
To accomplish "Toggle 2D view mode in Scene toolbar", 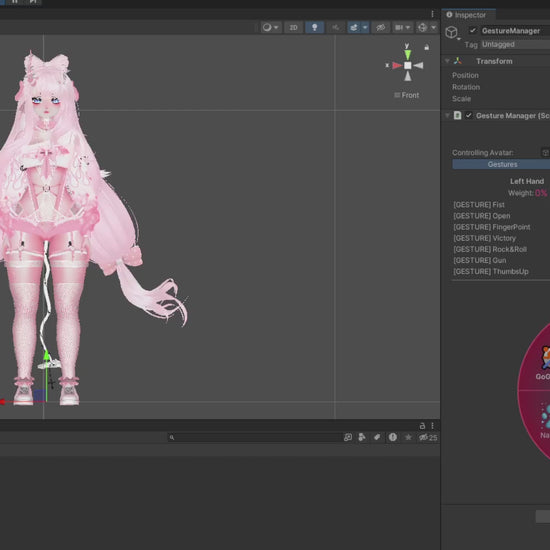I will [x=293, y=27].
